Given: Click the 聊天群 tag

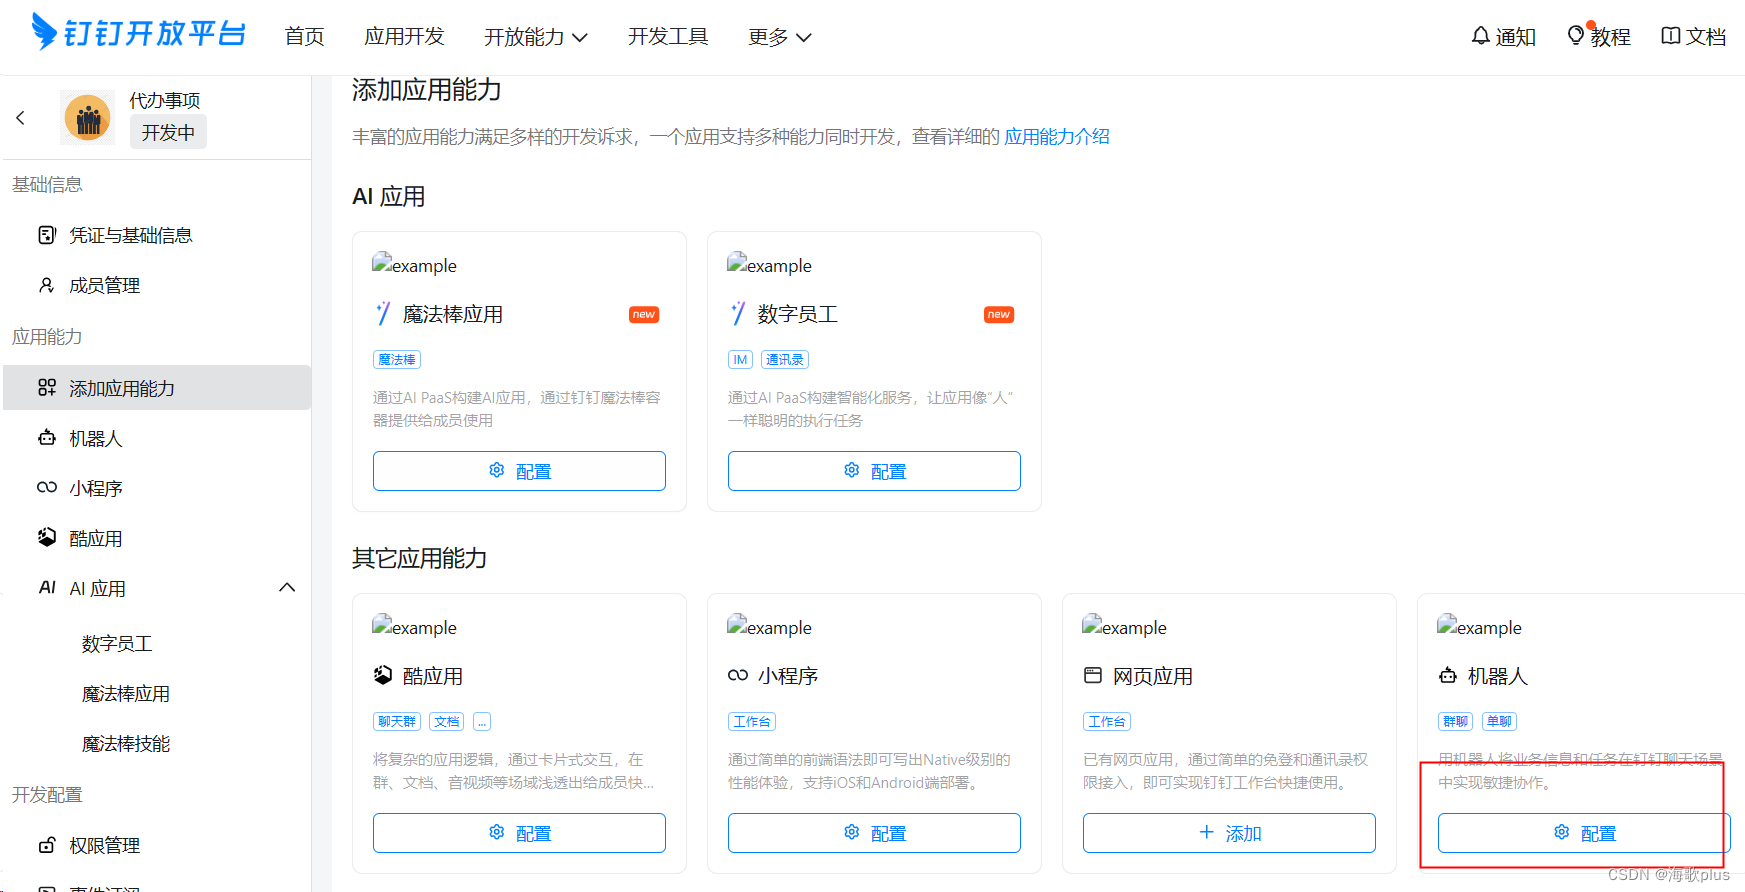Looking at the screenshot, I should pyautogui.click(x=397, y=722).
